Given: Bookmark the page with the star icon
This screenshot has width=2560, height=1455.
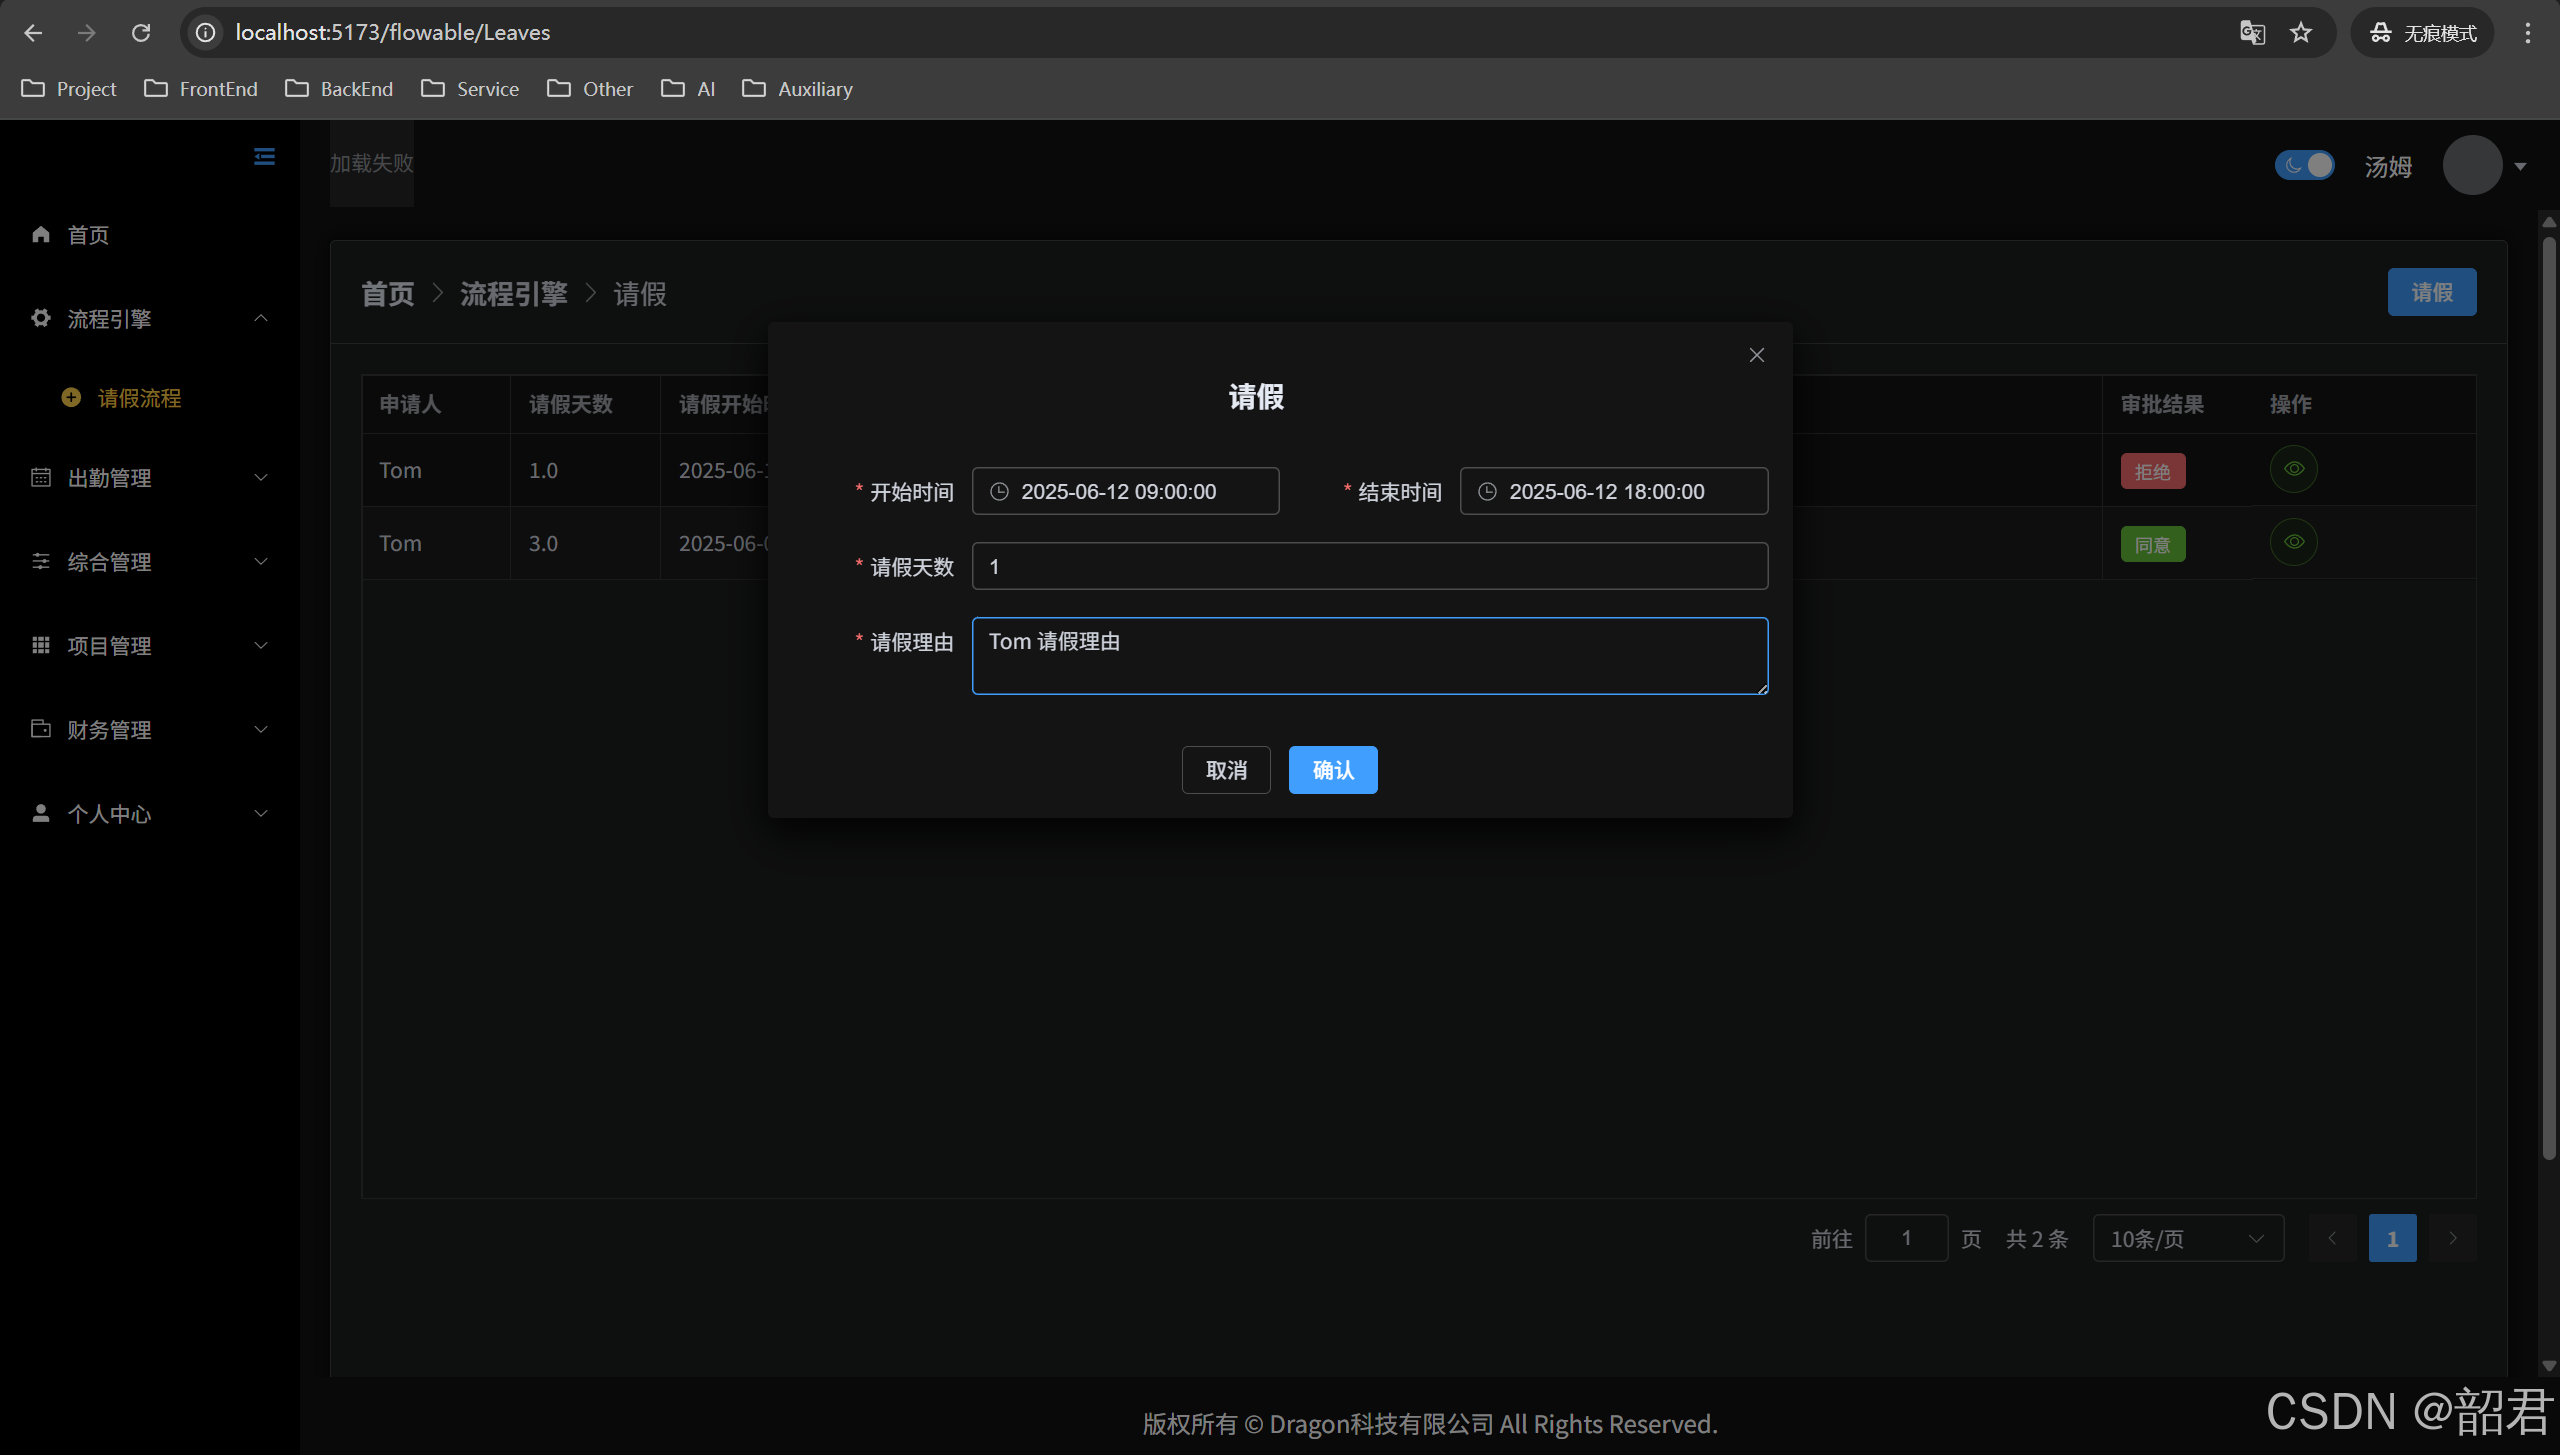Looking at the screenshot, I should point(2301,33).
